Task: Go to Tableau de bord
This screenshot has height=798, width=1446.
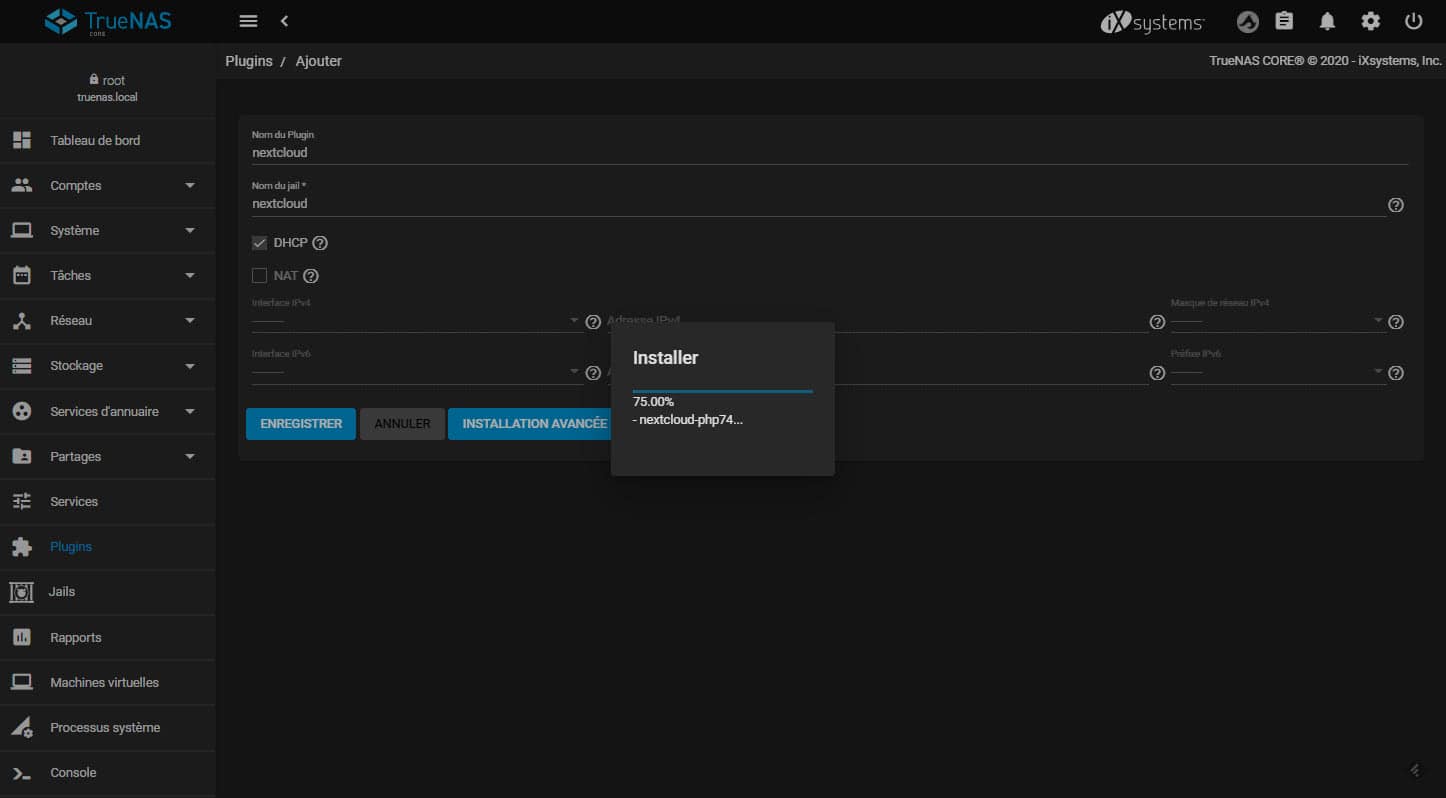Action: [x=108, y=141]
